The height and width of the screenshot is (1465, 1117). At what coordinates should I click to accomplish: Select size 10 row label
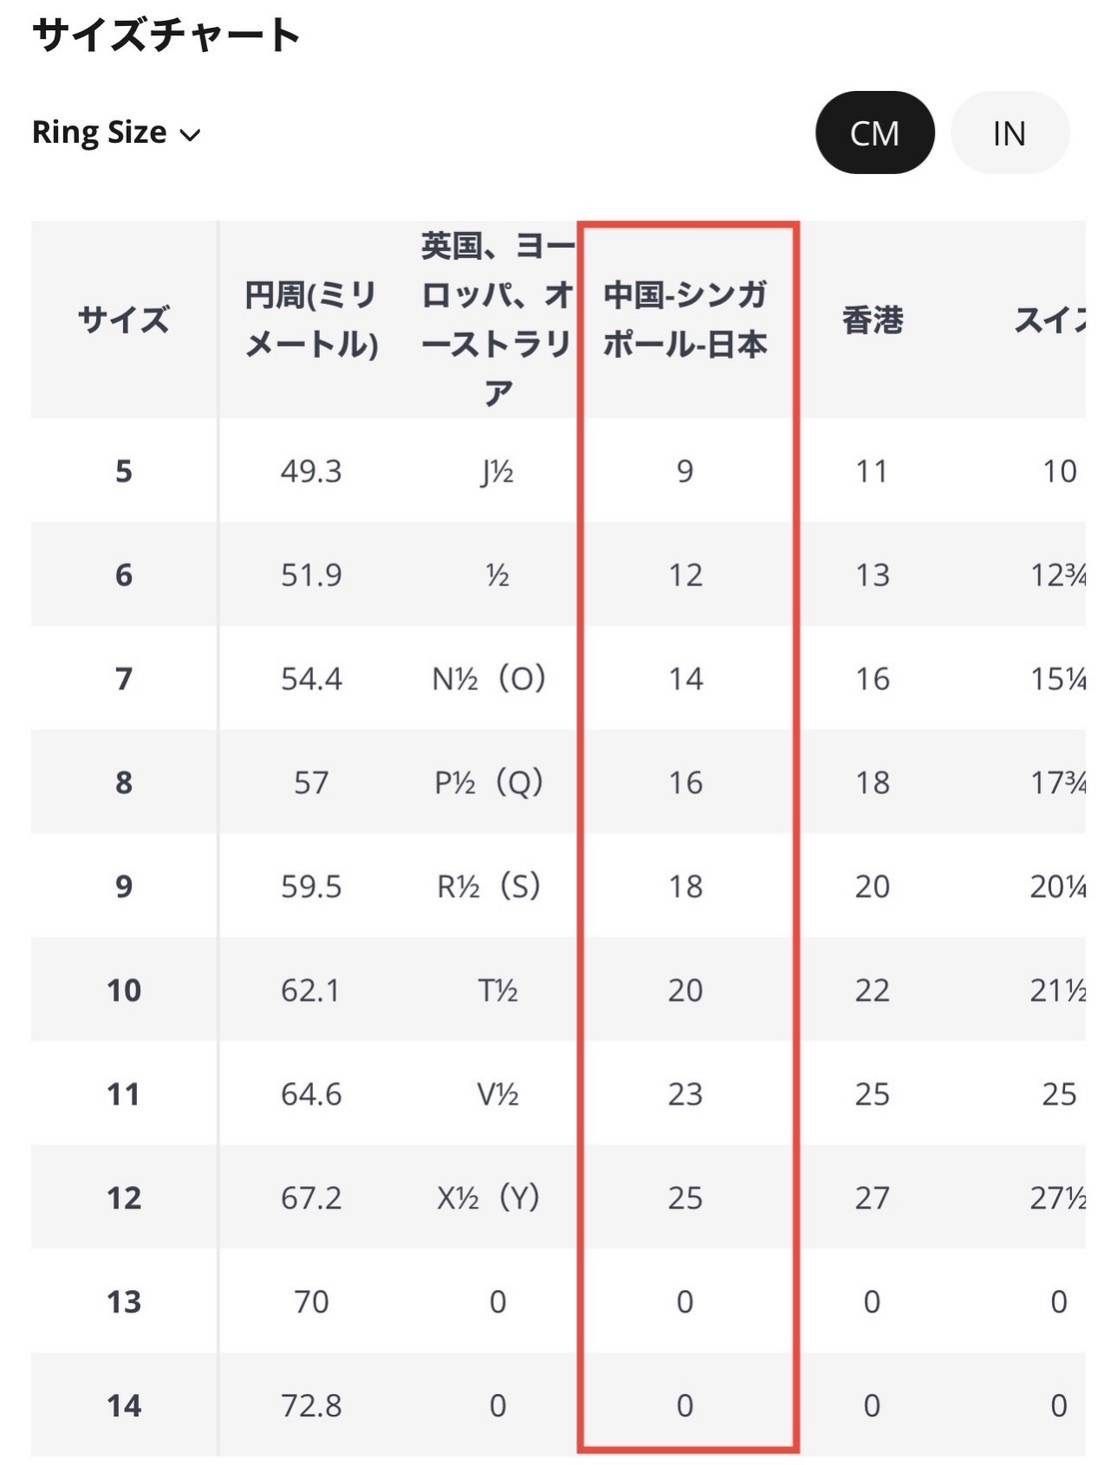click(124, 990)
